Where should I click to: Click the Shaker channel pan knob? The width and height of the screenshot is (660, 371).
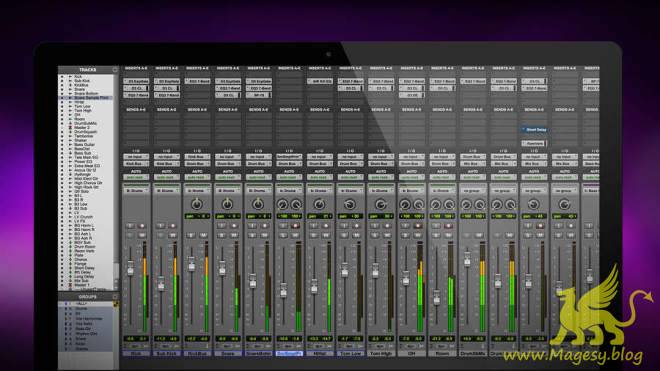[x=564, y=204]
